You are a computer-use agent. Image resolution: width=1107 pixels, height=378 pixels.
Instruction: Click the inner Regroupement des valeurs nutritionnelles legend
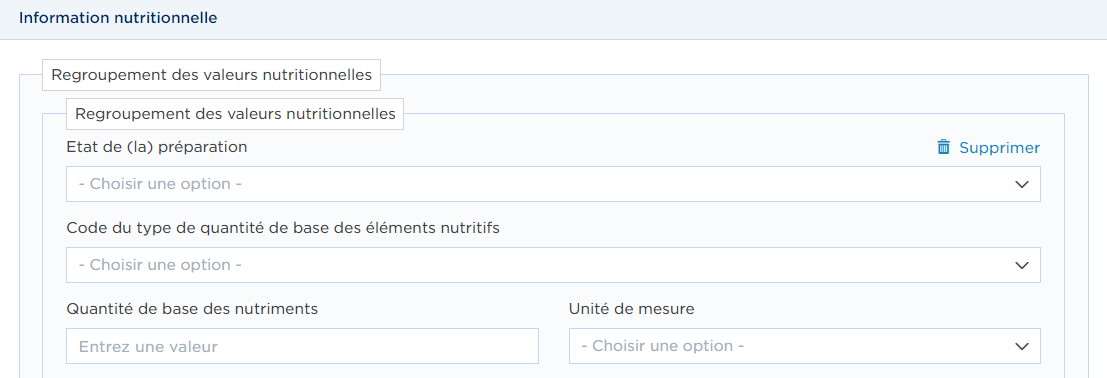pos(234,114)
